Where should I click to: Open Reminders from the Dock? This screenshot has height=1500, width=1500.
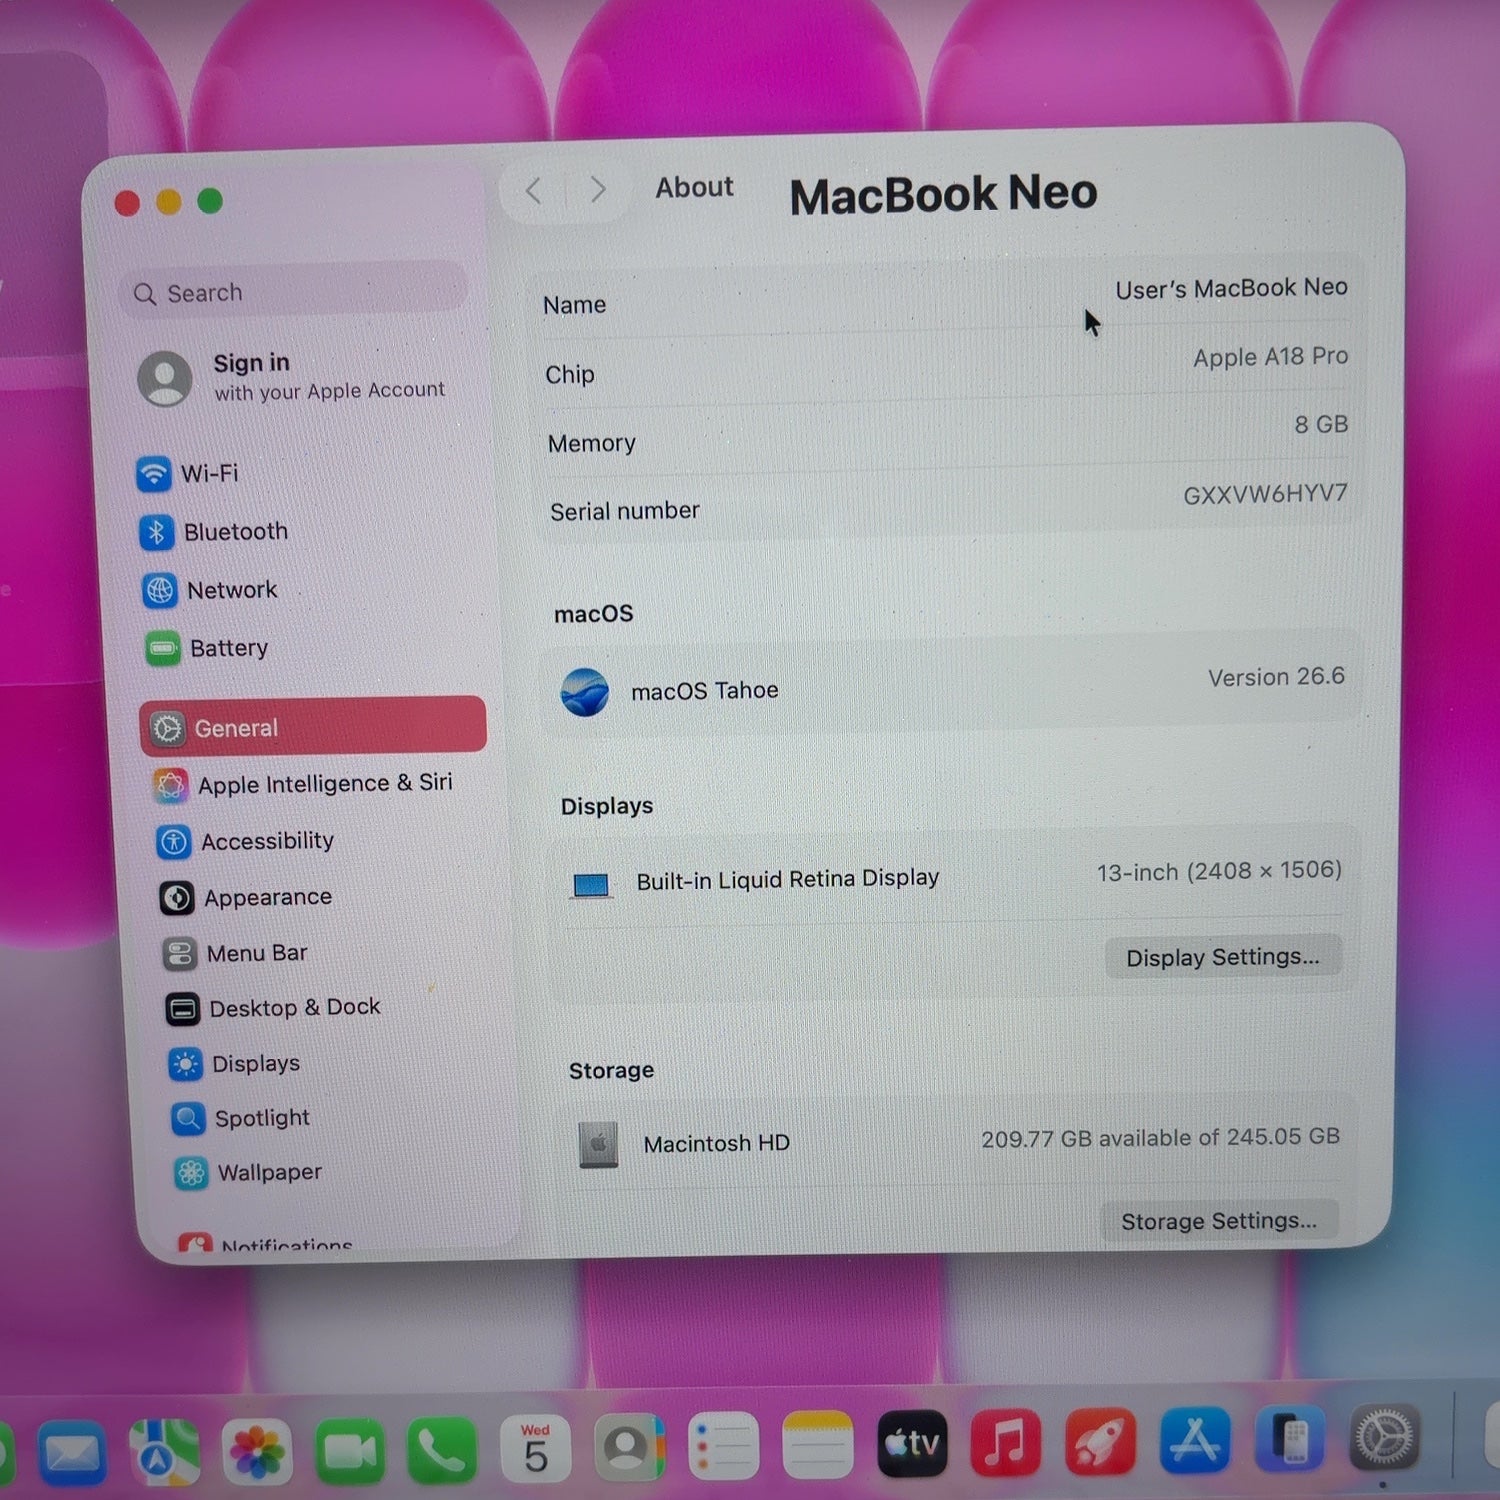(x=723, y=1445)
